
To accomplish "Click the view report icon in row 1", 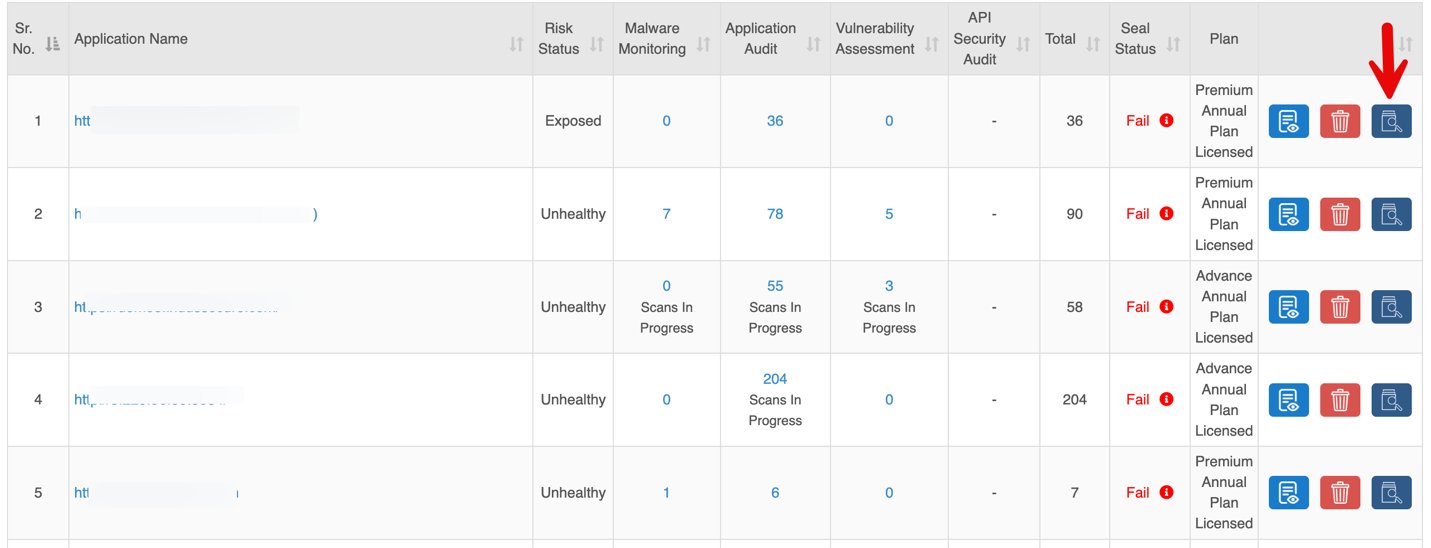I will (x=1289, y=121).
